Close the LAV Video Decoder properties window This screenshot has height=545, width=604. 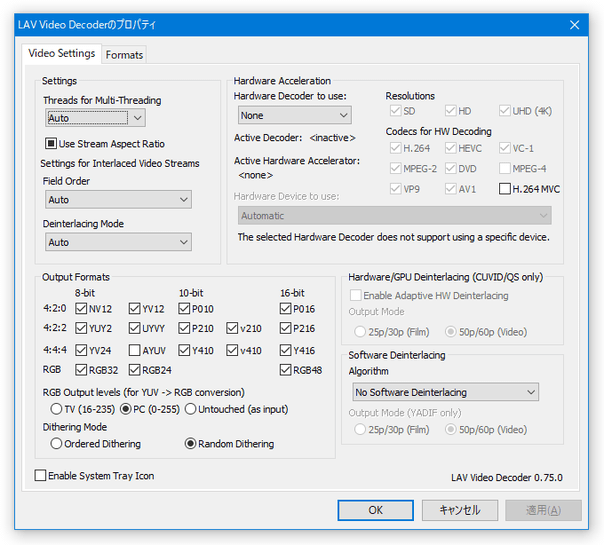(574, 24)
